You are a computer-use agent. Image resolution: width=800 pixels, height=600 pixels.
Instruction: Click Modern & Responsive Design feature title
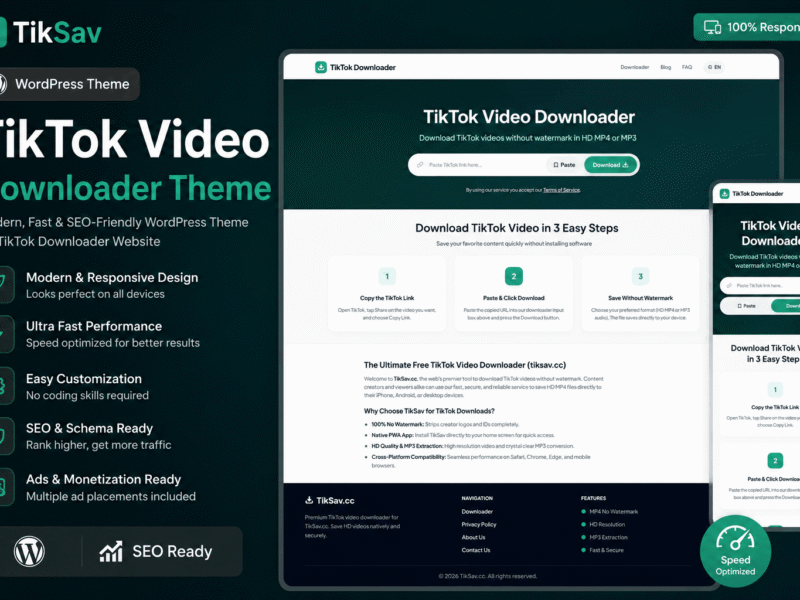(x=112, y=278)
